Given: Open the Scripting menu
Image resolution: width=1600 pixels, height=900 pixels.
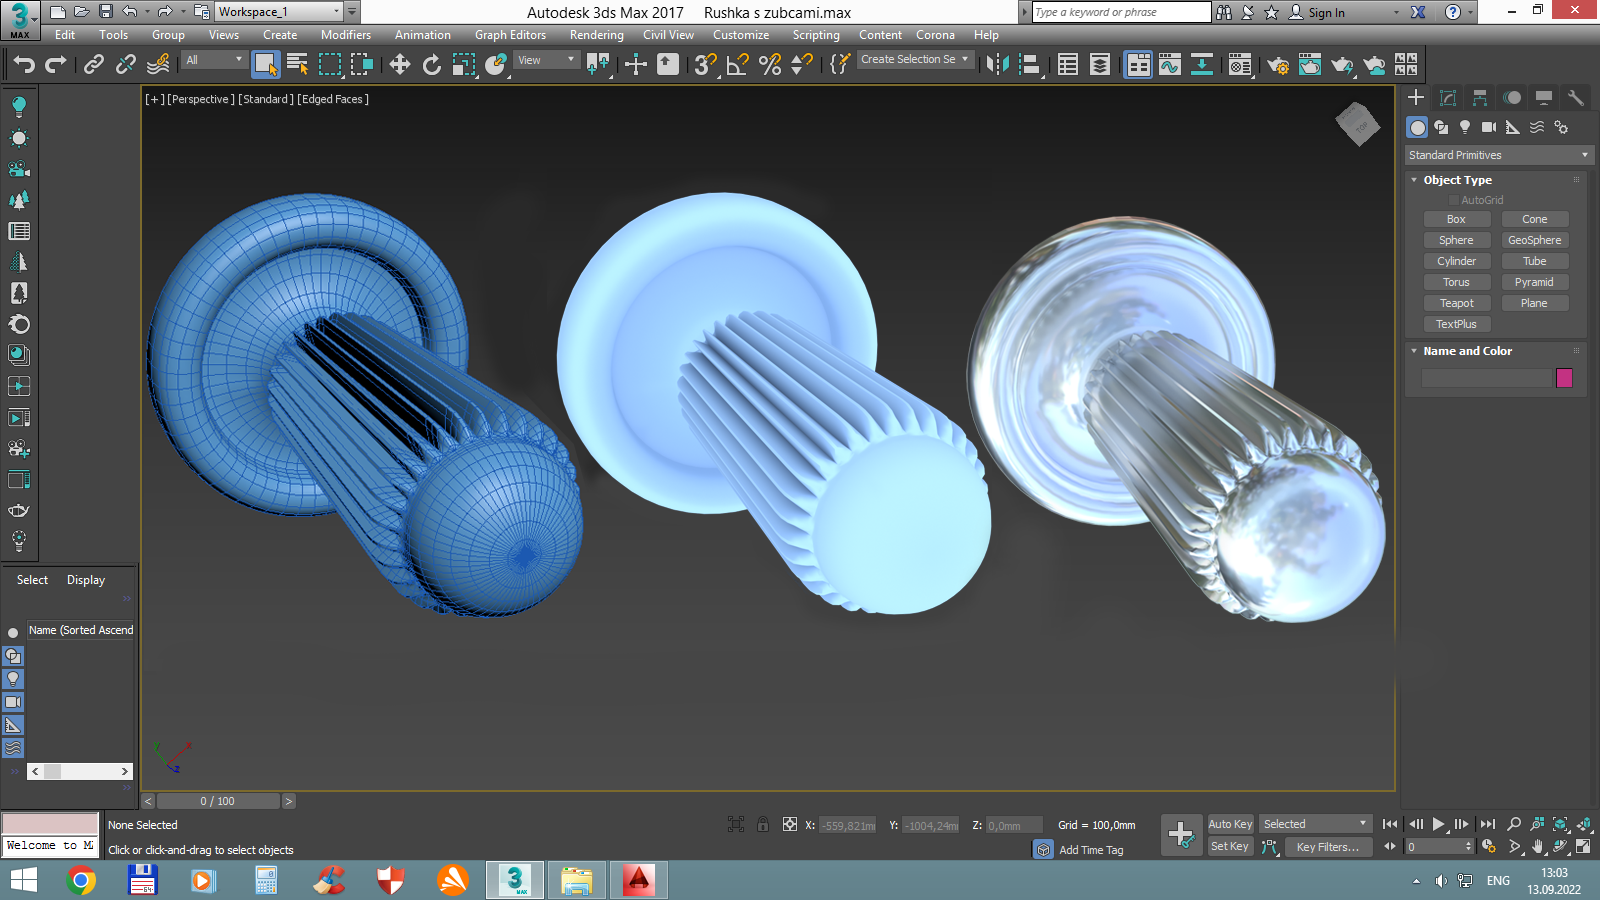Looking at the screenshot, I should [x=816, y=35].
